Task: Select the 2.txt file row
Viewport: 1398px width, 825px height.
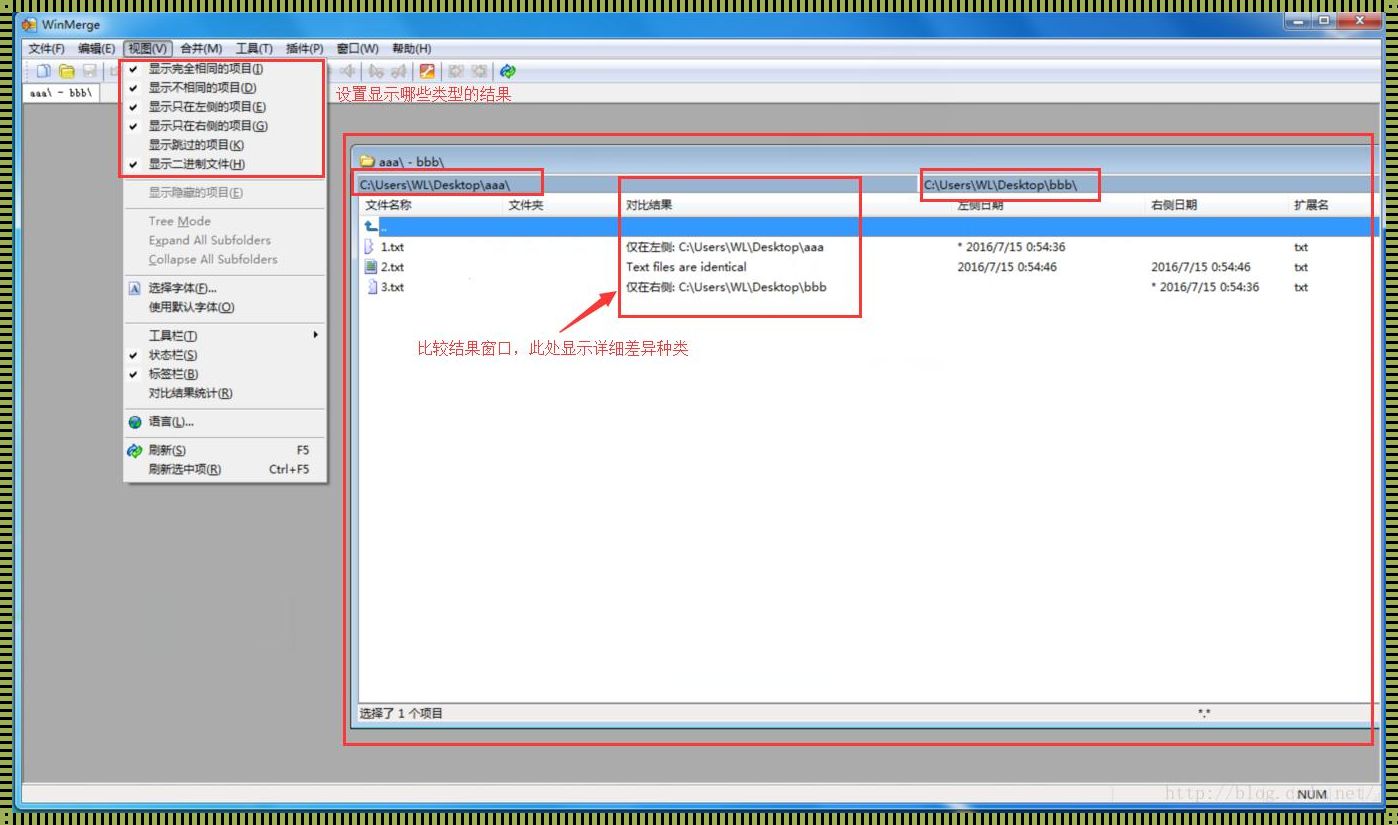Action: point(868,267)
